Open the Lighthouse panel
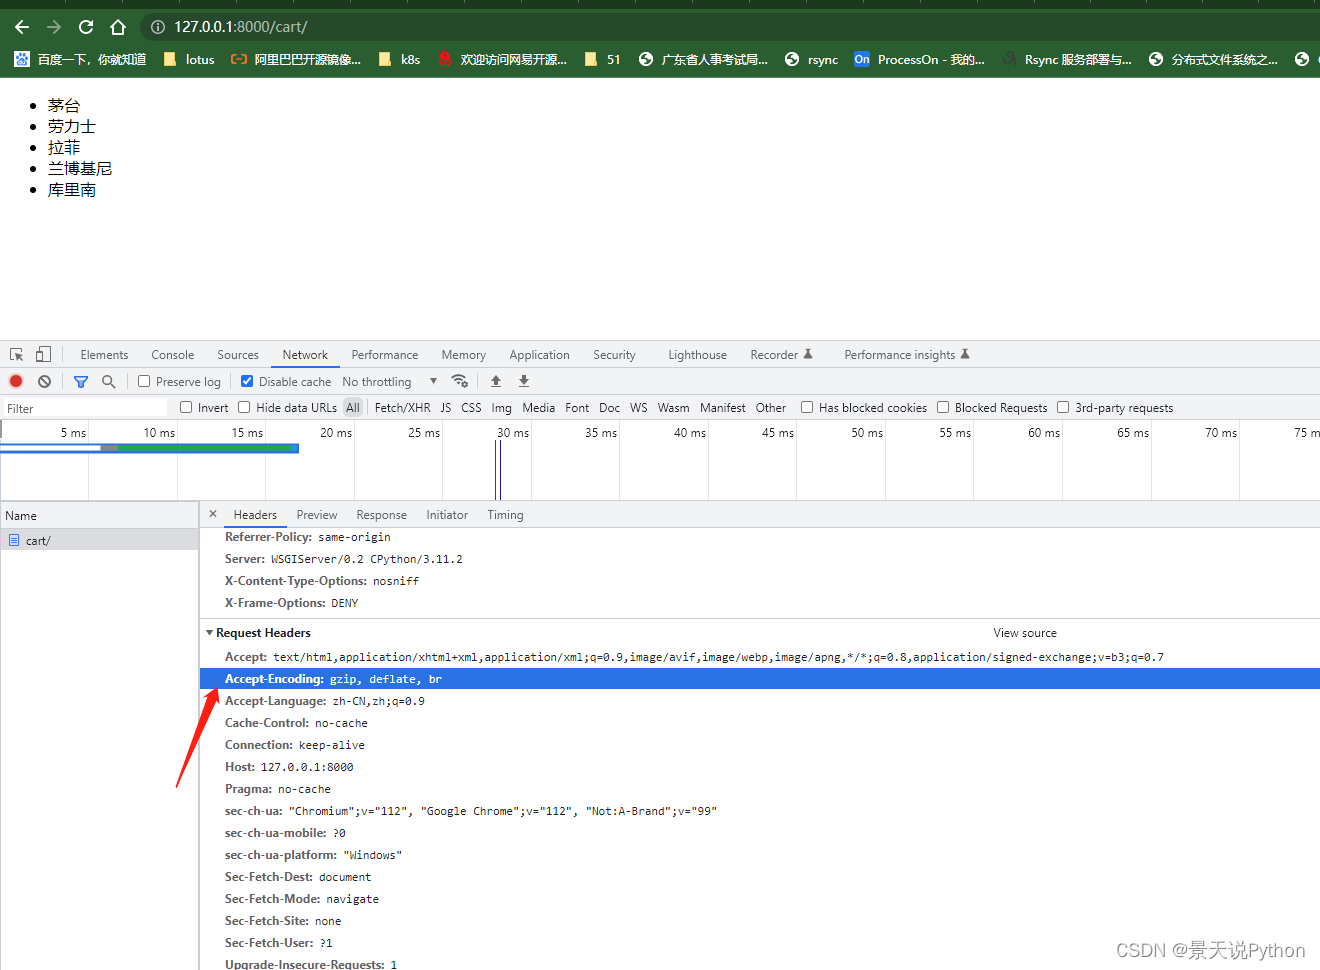The image size is (1320, 970). click(697, 355)
